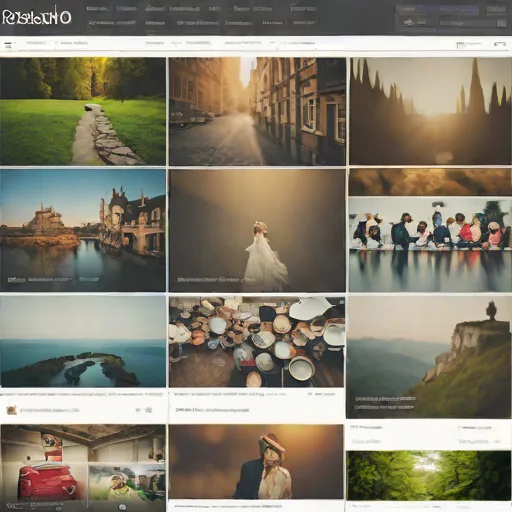Open the hamburger menu icon below the logo

pyautogui.click(x=8, y=45)
